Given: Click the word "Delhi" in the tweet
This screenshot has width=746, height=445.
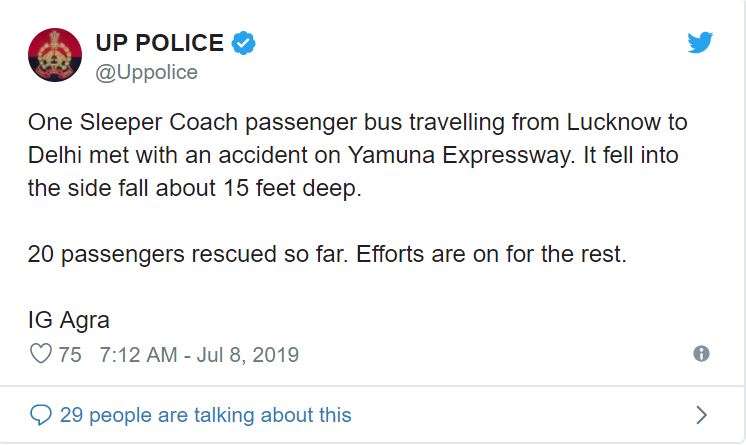Looking at the screenshot, I should pyautogui.click(x=55, y=155).
